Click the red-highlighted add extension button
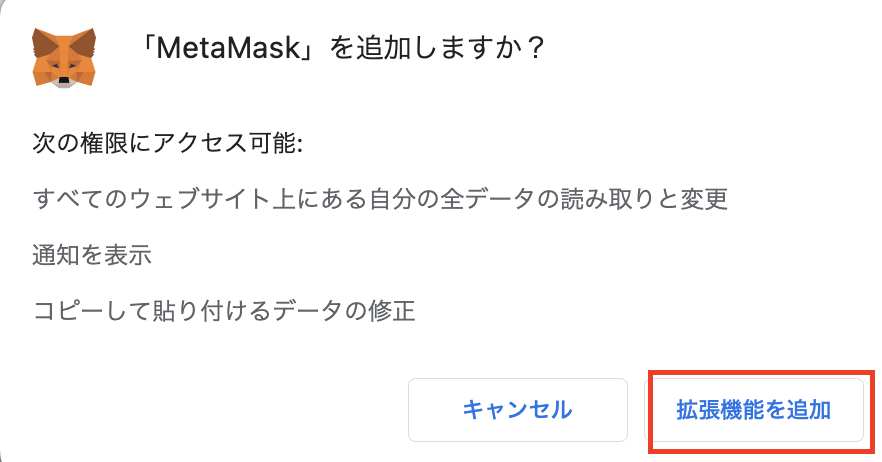Viewport: 882px width, 462px height. click(x=754, y=410)
